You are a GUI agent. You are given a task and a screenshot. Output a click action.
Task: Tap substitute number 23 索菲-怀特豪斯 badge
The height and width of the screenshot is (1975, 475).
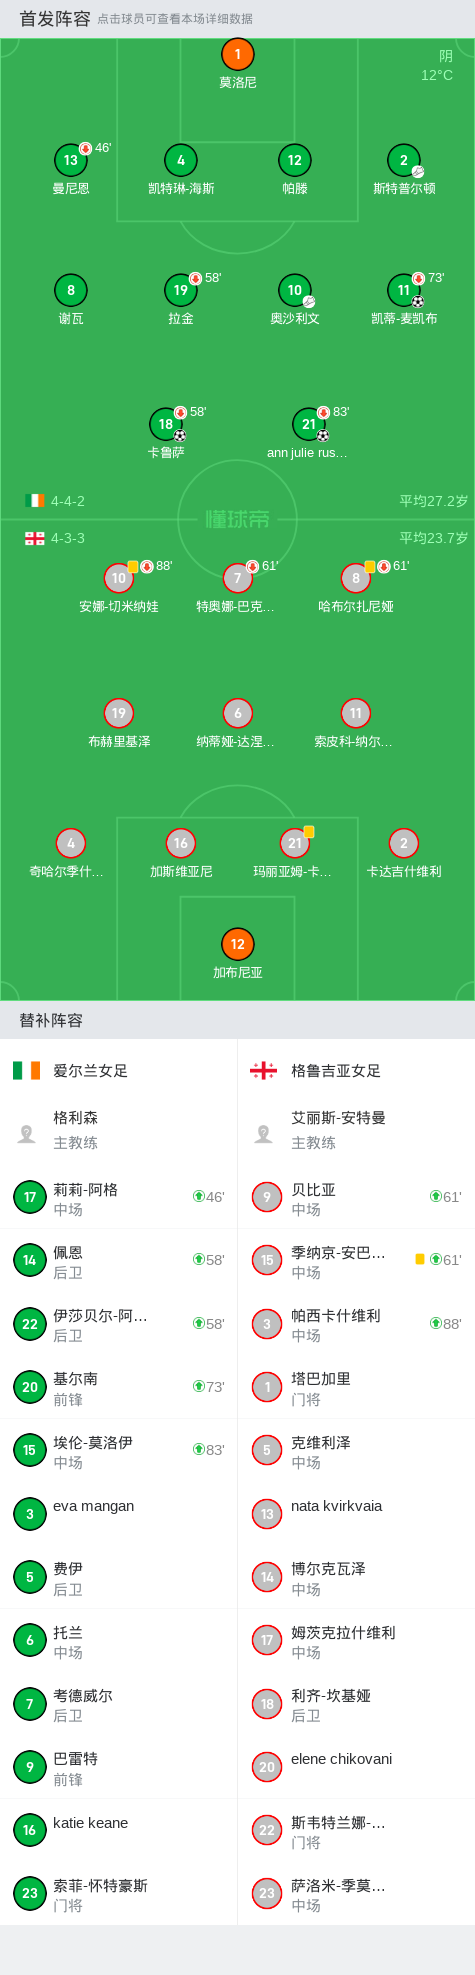click(x=30, y=1893)
